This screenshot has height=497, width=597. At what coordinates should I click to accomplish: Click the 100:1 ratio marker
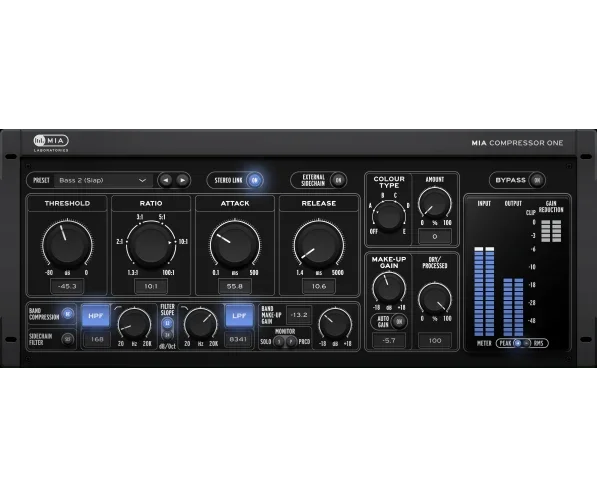click(168, 273)
